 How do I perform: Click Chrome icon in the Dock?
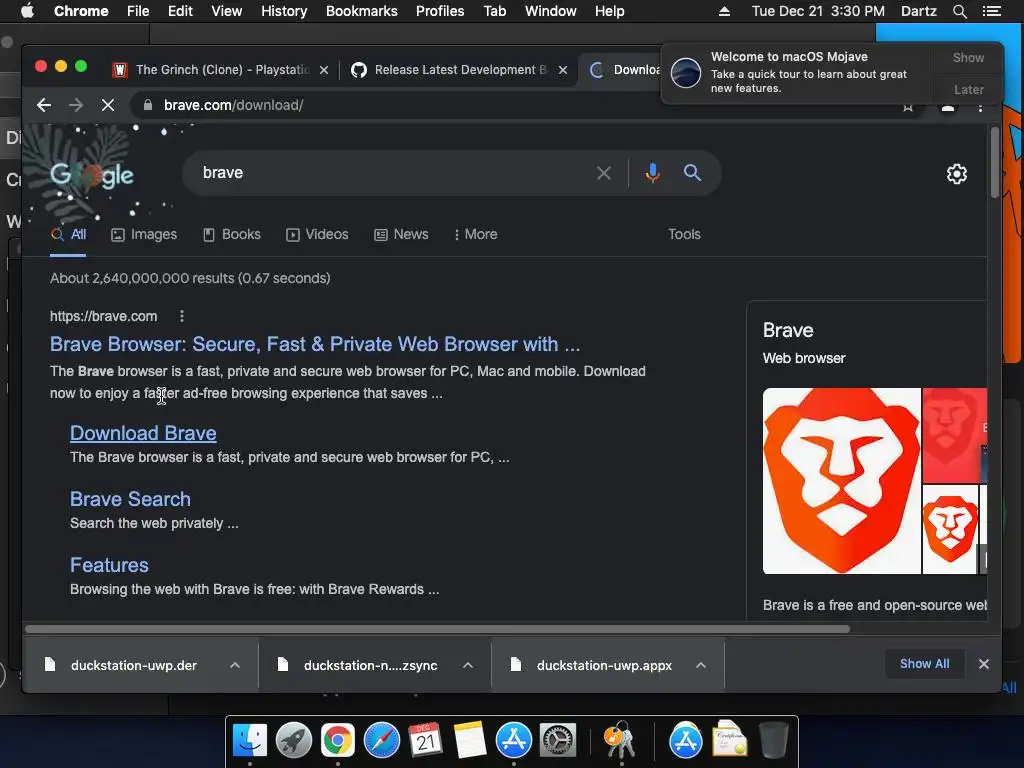click(338, 741)
